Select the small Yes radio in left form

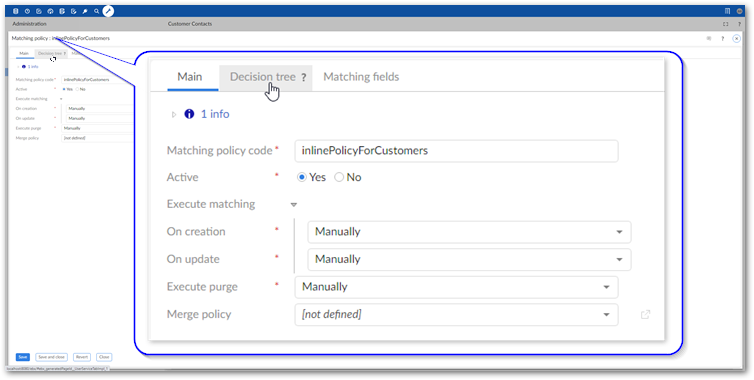point(64,89)
